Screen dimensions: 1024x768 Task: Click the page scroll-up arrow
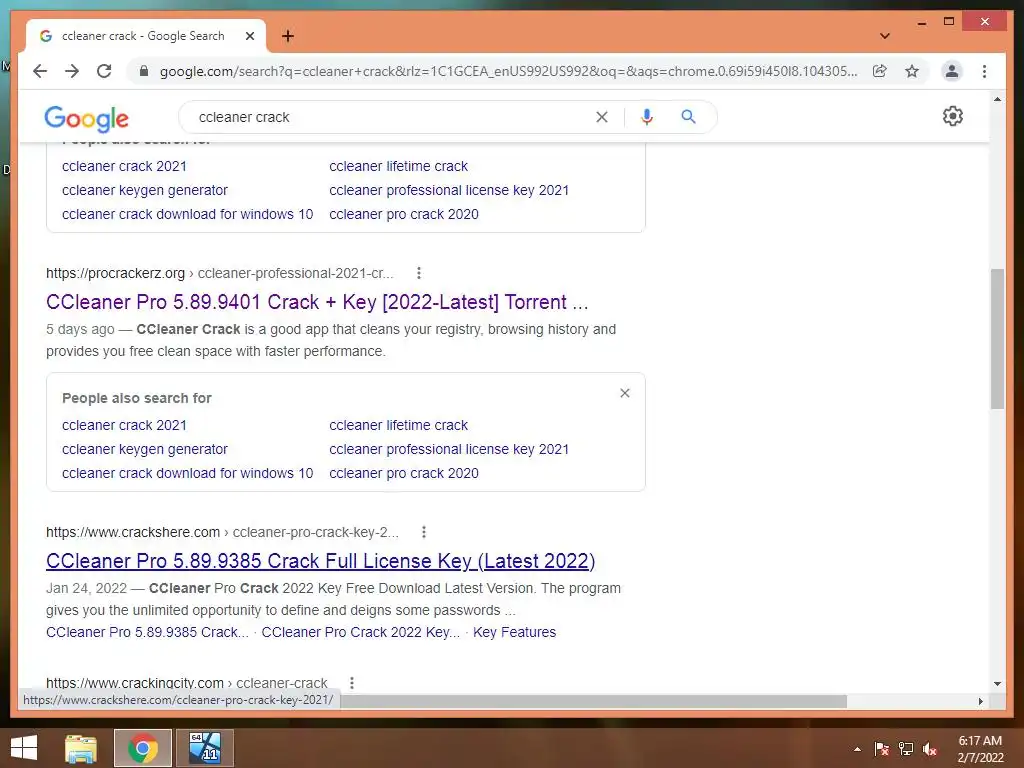coord(997,99)
